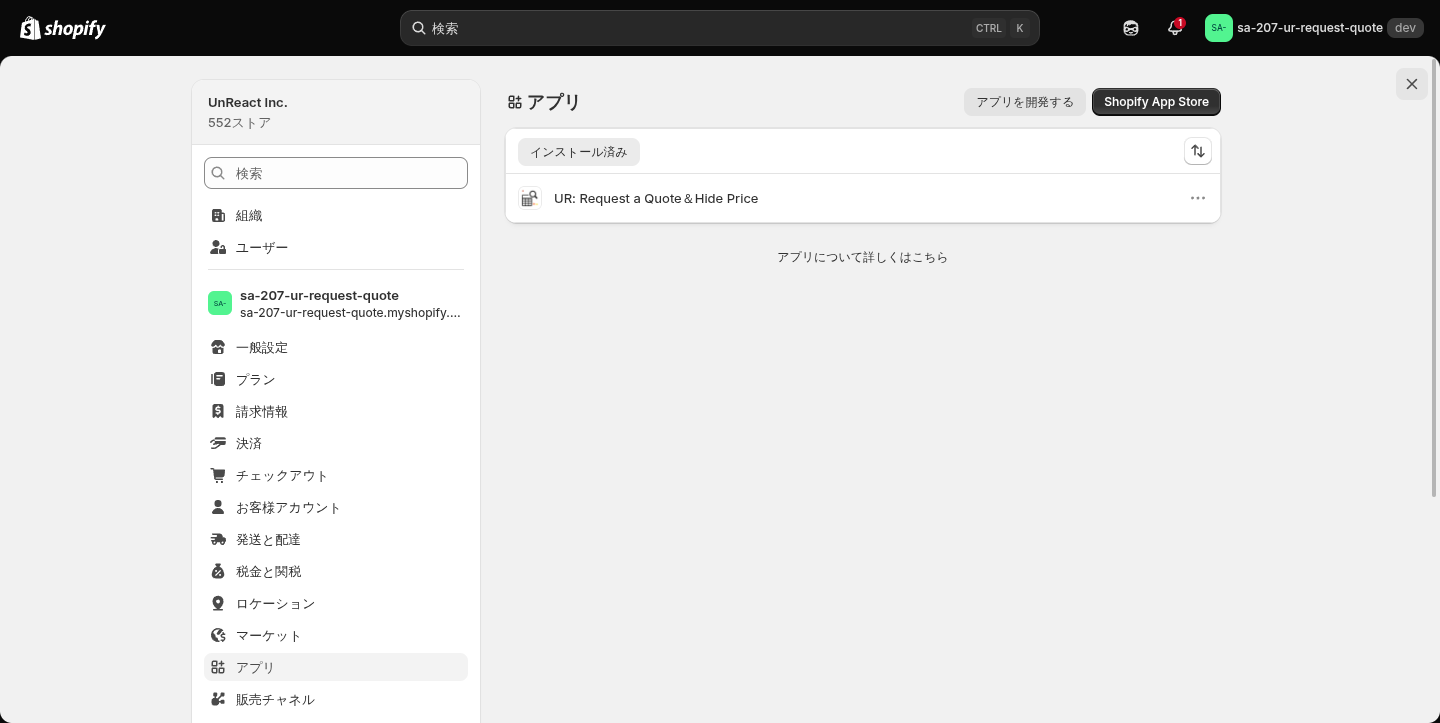
Task: Click the SA- store avatar in top bar
Action: pos(1219,28)
